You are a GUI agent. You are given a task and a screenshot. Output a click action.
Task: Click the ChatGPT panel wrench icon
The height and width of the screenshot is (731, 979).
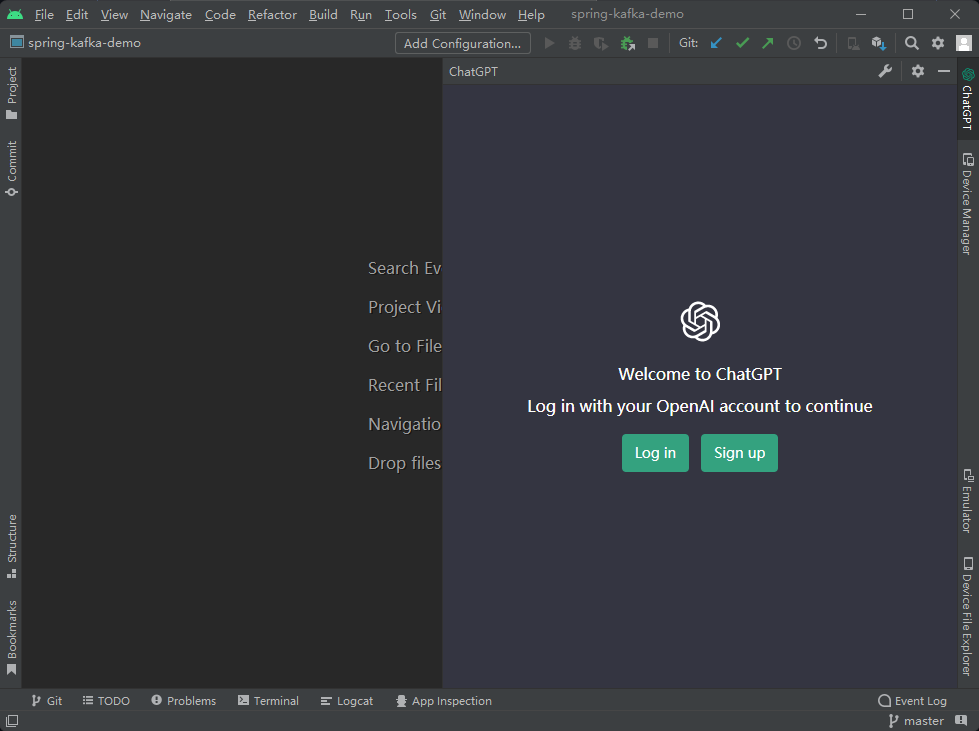coord(885,71)
